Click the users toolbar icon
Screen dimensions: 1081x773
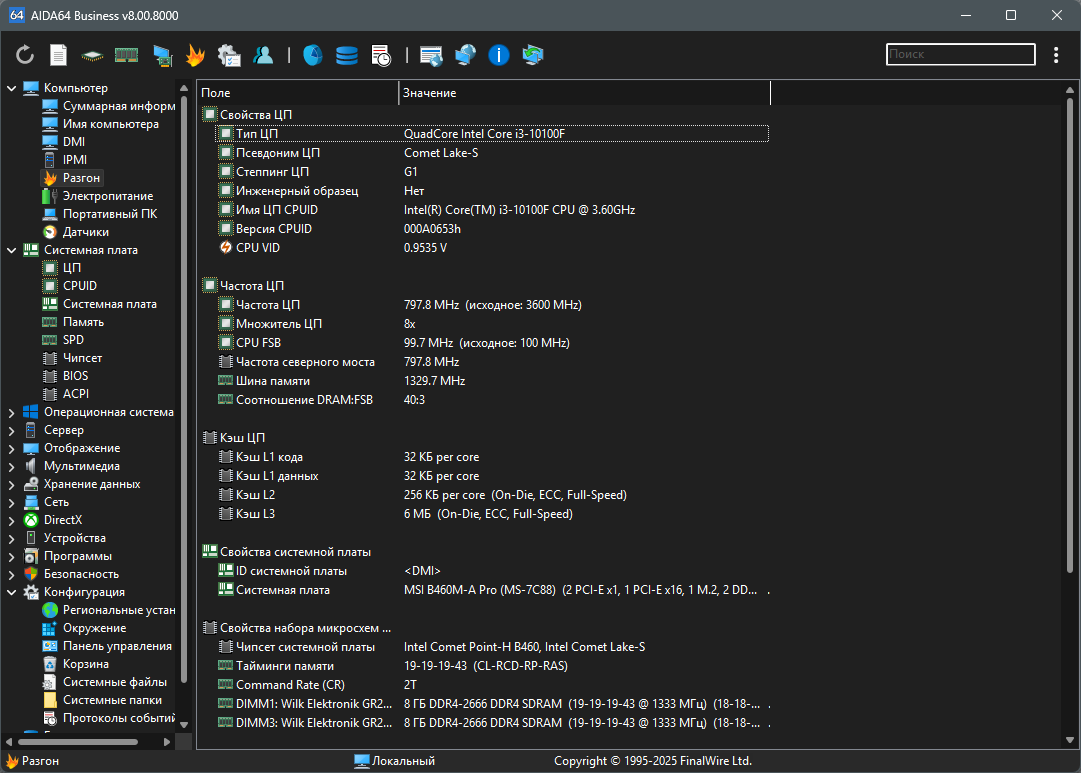(263, 54)
